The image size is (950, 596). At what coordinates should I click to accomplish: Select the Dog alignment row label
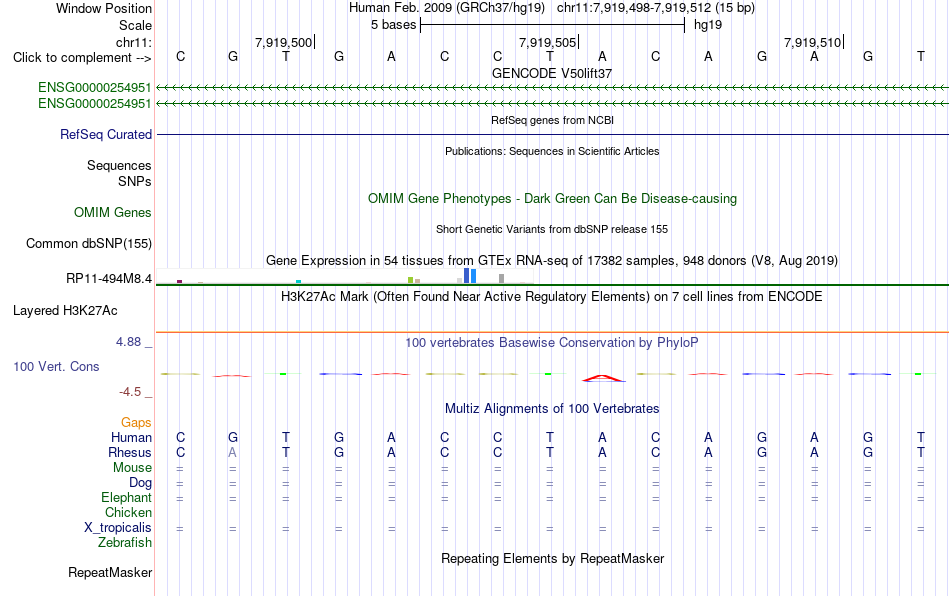[141, 483]
